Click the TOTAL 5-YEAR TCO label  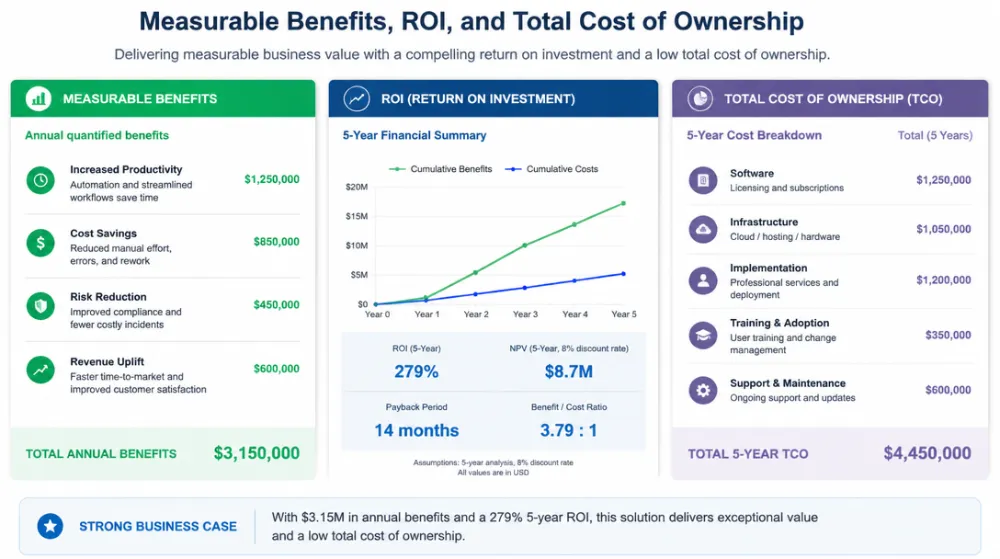tap(747, 454)
